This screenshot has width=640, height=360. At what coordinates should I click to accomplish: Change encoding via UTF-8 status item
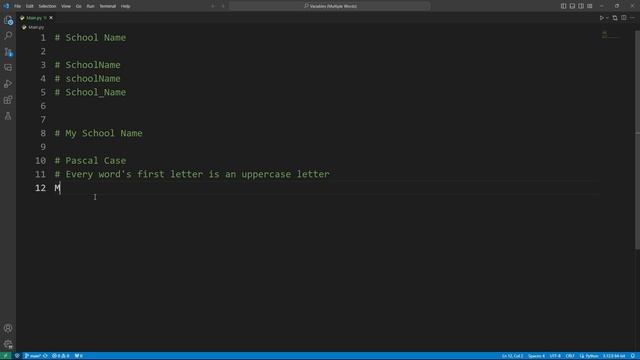point(555,356)
